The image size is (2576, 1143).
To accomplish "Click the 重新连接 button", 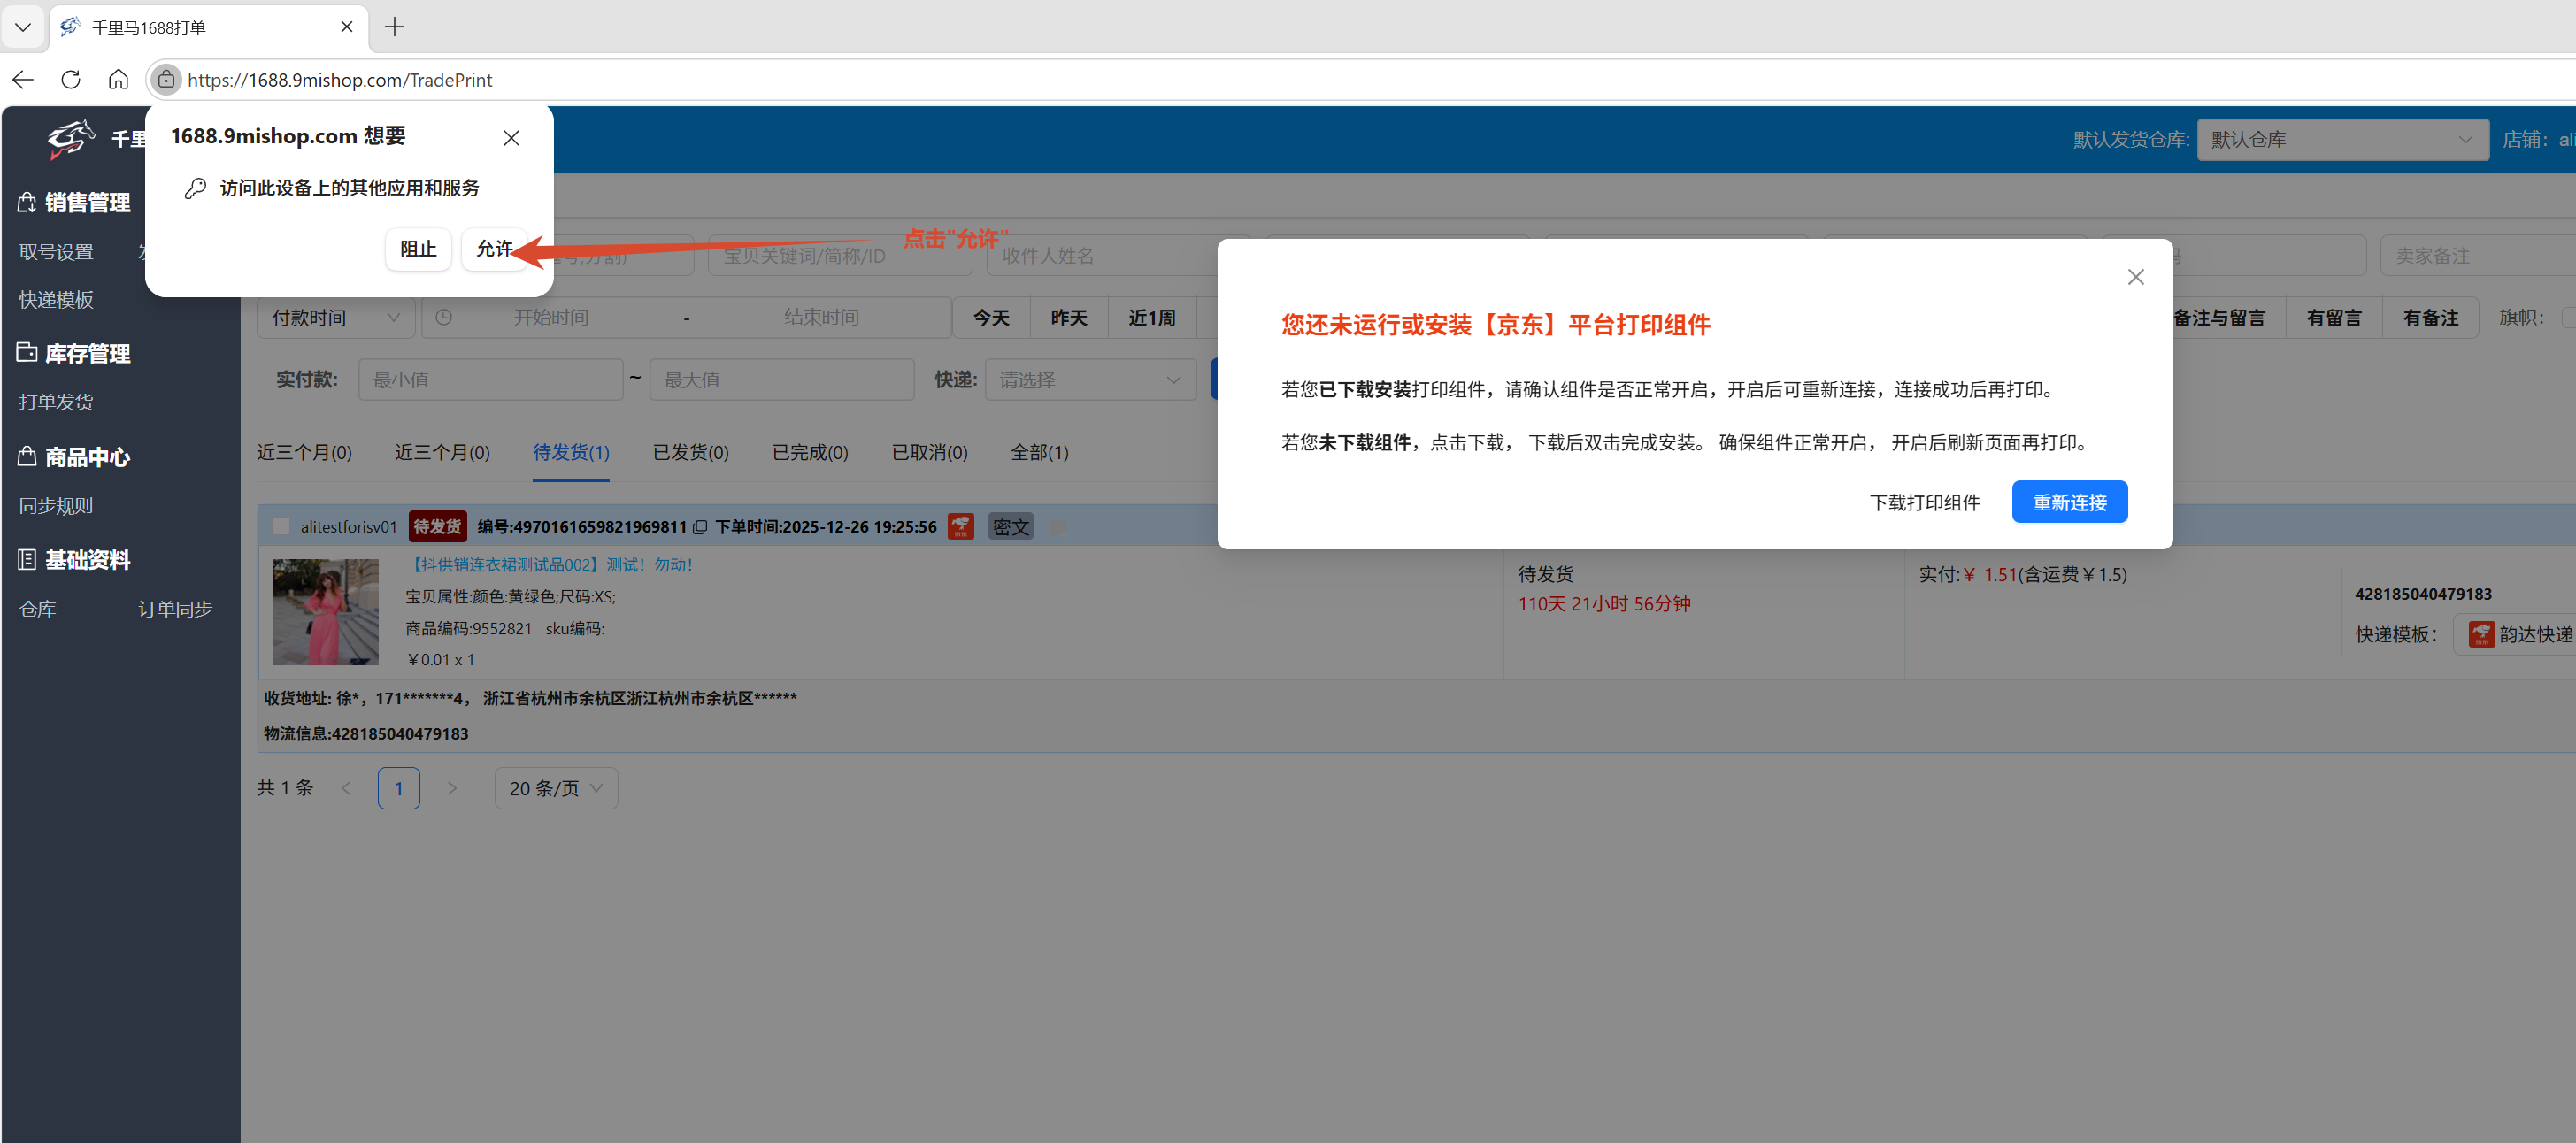I will point(2068,502).
